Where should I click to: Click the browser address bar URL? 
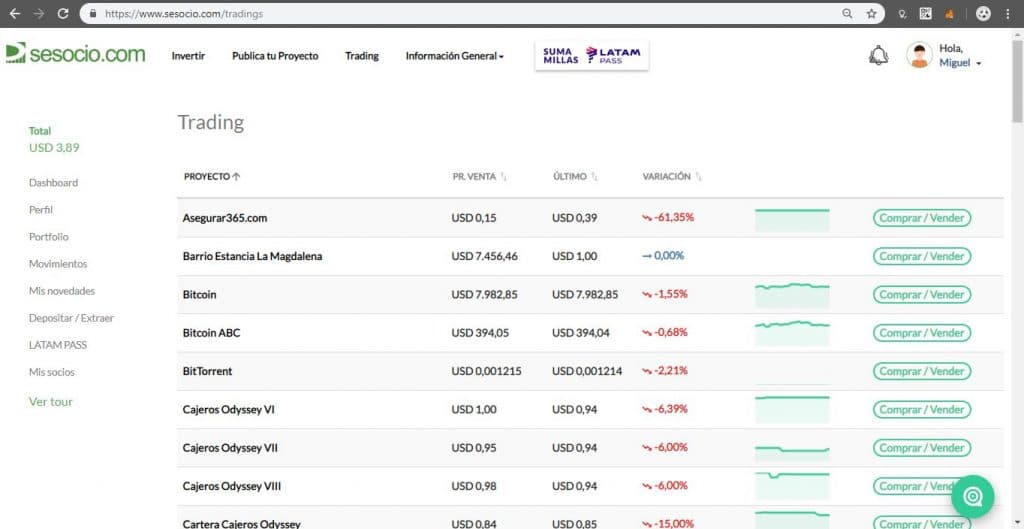pyautogui.click(x=184, y=13)
